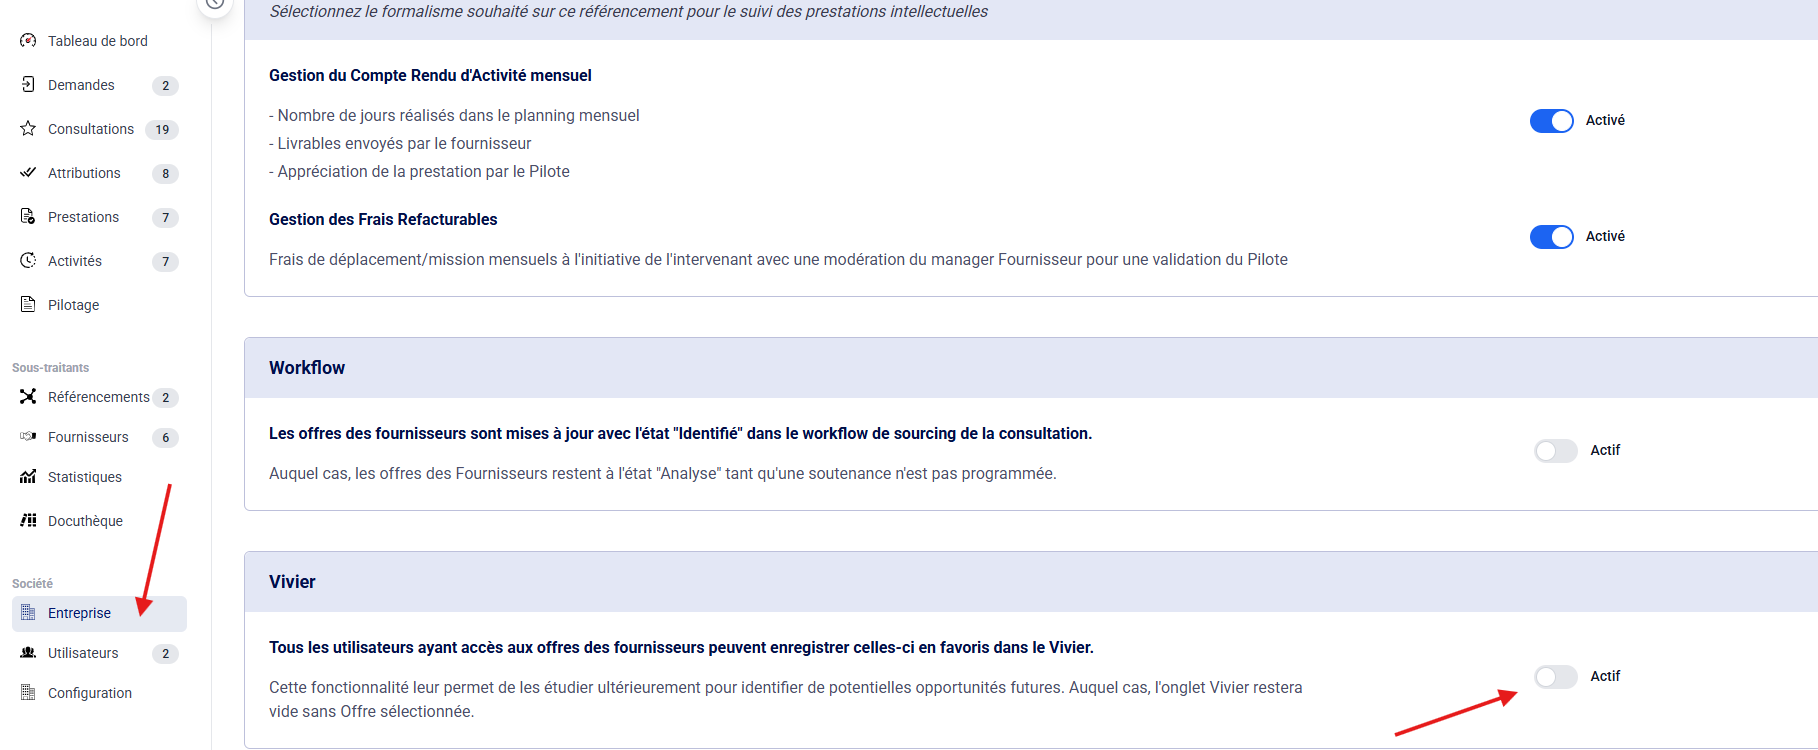
Task: Click the Tableau de bord gauge icon
Action: click(x=28, y=41)
